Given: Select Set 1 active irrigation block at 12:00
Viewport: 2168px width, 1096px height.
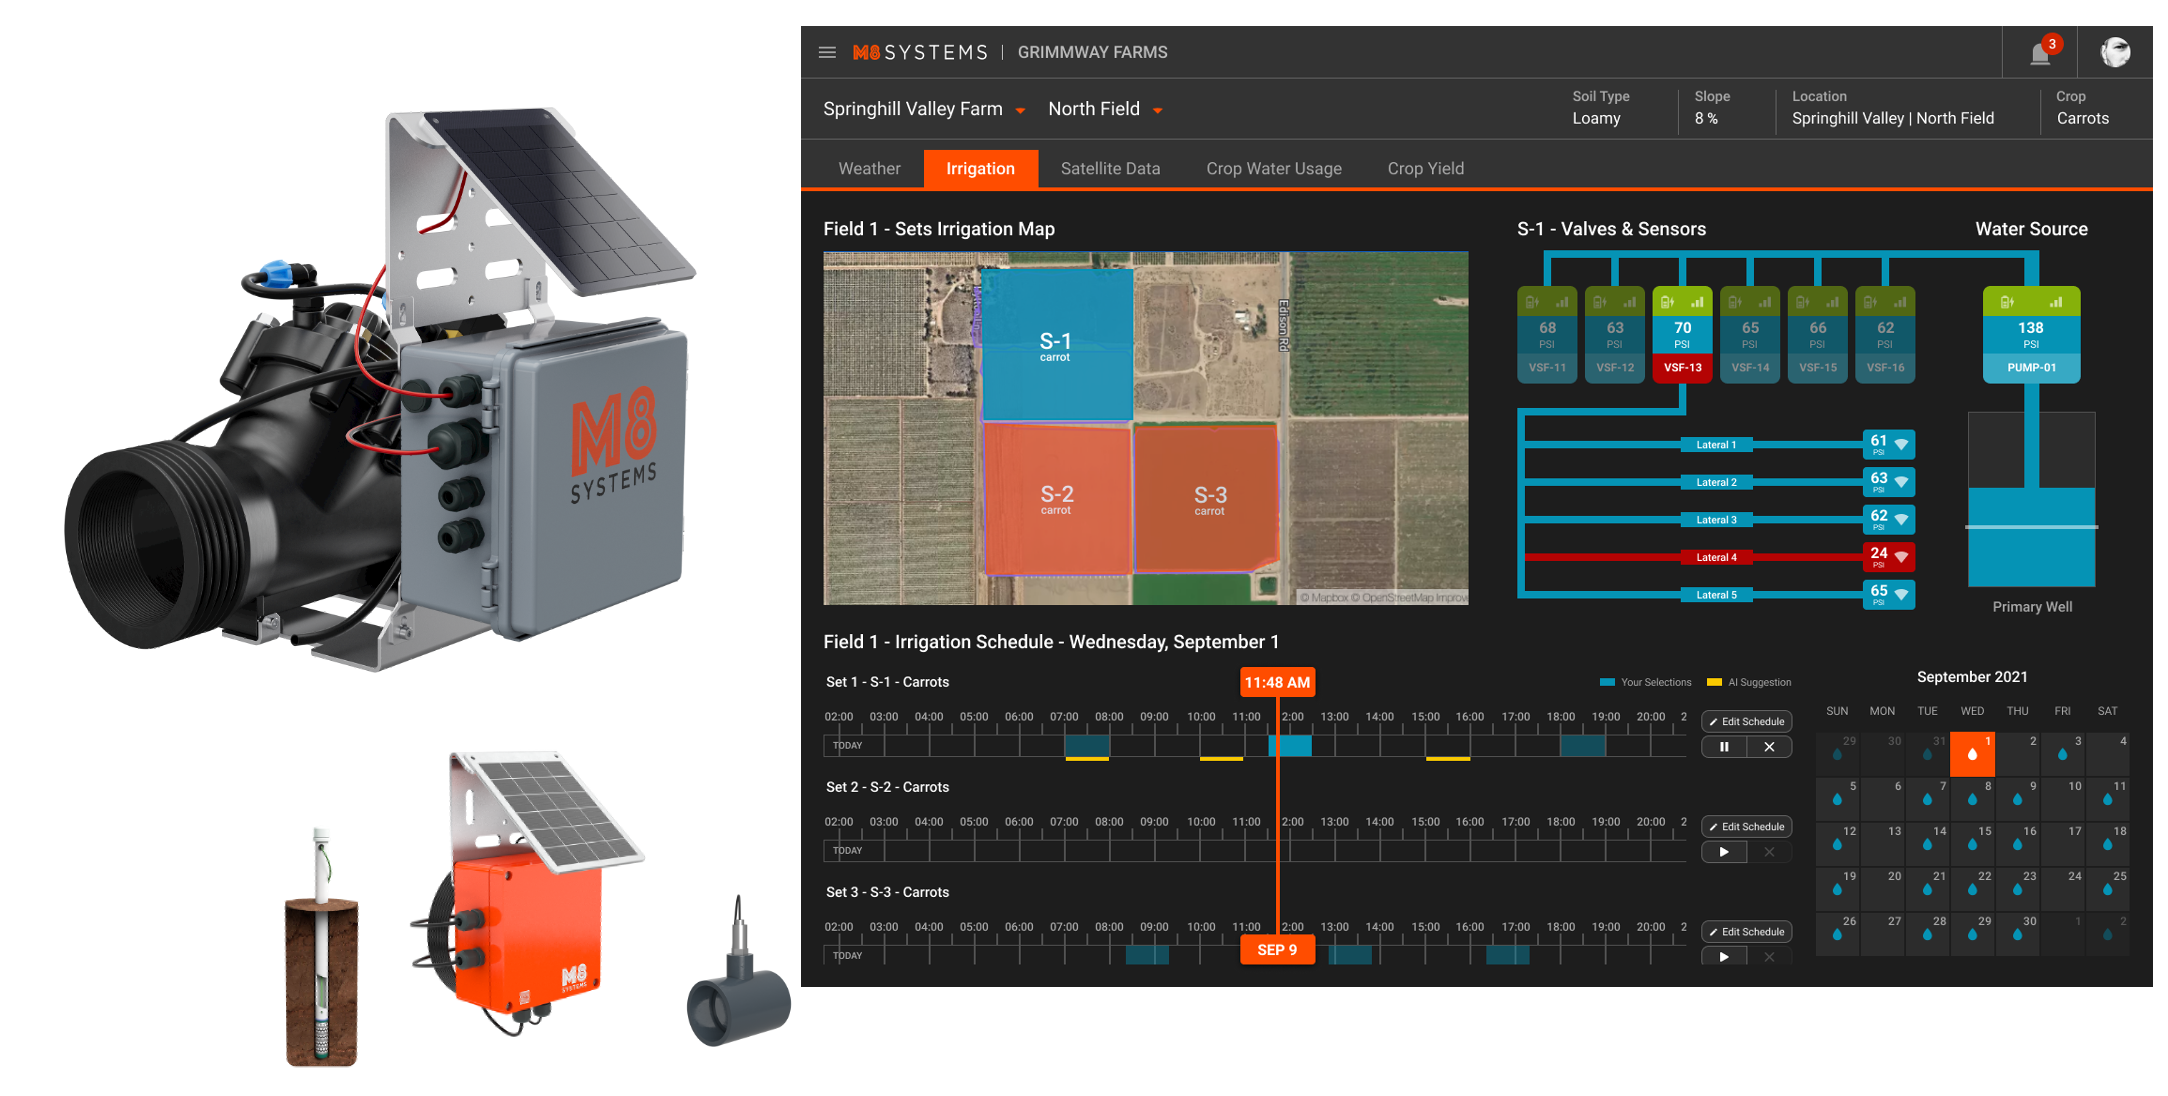Looking at the screenshot, I should [1290, 746].
